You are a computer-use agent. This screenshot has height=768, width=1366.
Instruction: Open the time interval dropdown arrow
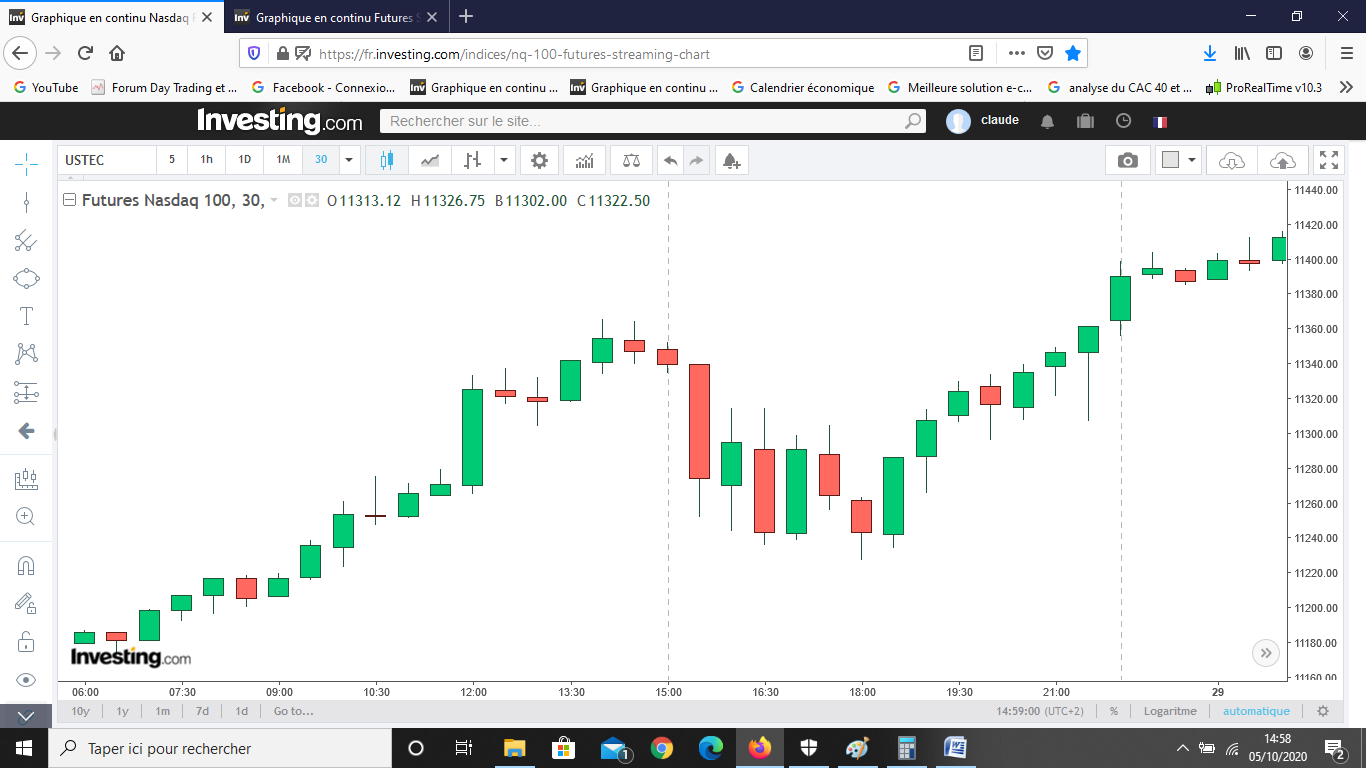[x=349, y=160]
